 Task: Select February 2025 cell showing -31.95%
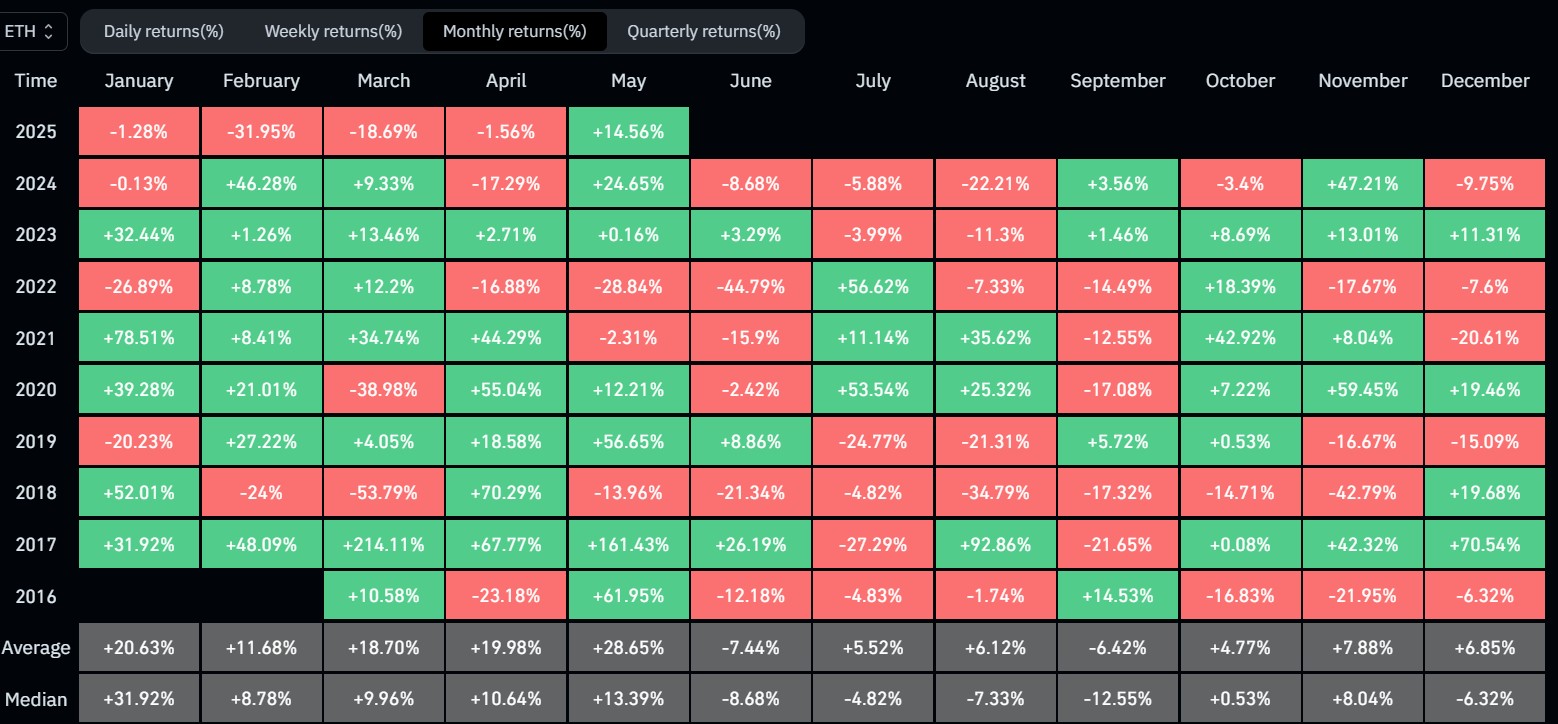[x=261, y=132]
